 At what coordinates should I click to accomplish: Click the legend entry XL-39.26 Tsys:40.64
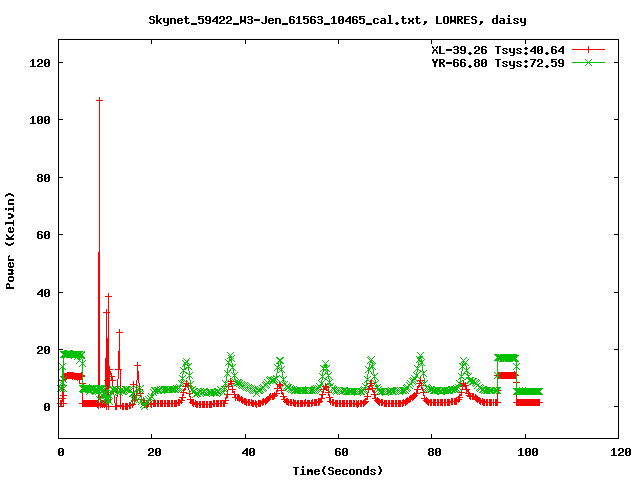498,50
